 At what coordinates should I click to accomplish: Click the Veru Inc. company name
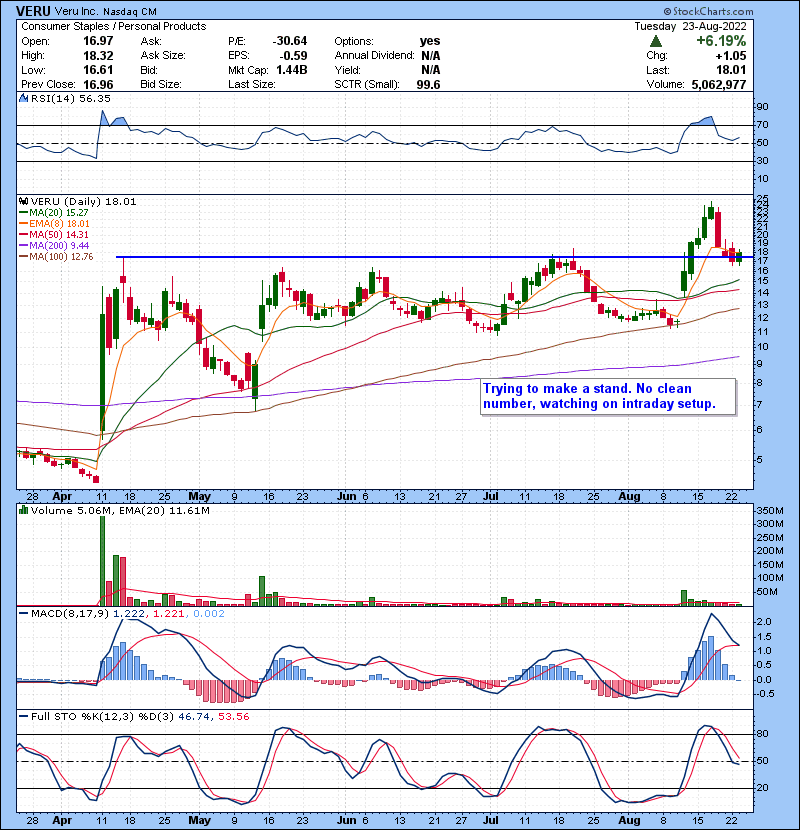76,11
